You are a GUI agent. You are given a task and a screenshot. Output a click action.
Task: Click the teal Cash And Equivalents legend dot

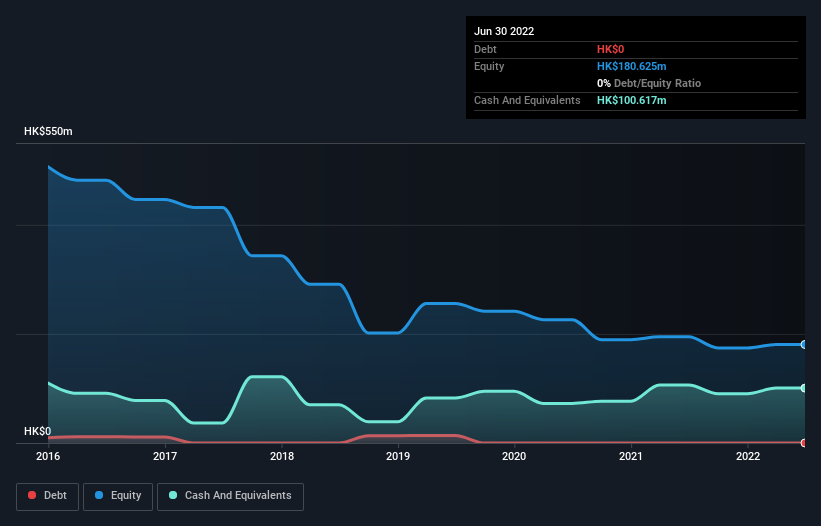pos(173,495)
